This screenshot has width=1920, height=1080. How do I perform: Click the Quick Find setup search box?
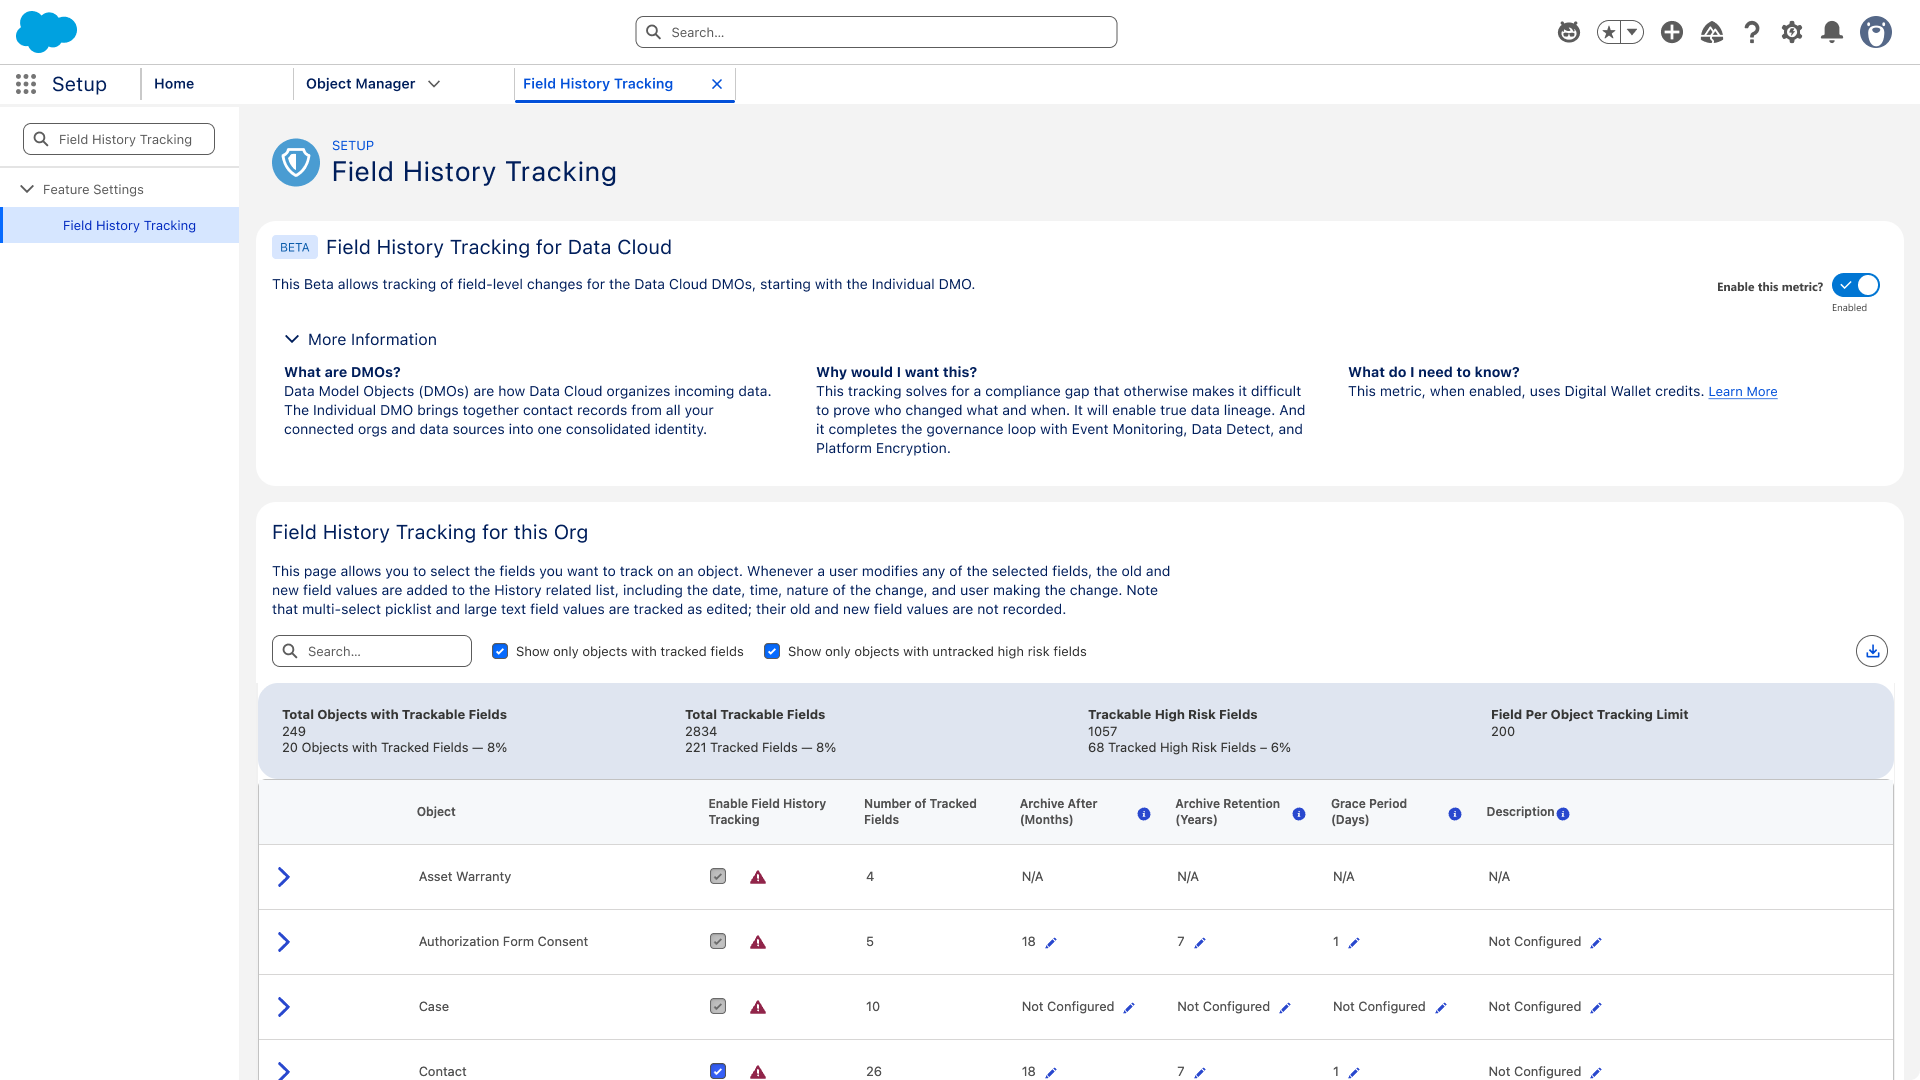(119, 139)
